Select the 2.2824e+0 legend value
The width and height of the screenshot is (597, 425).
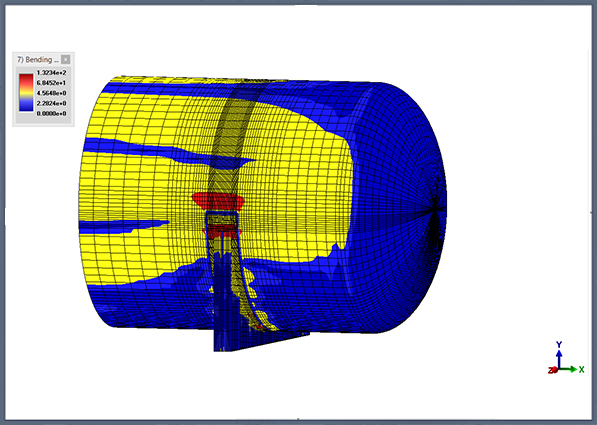click(x=51, y=103)
